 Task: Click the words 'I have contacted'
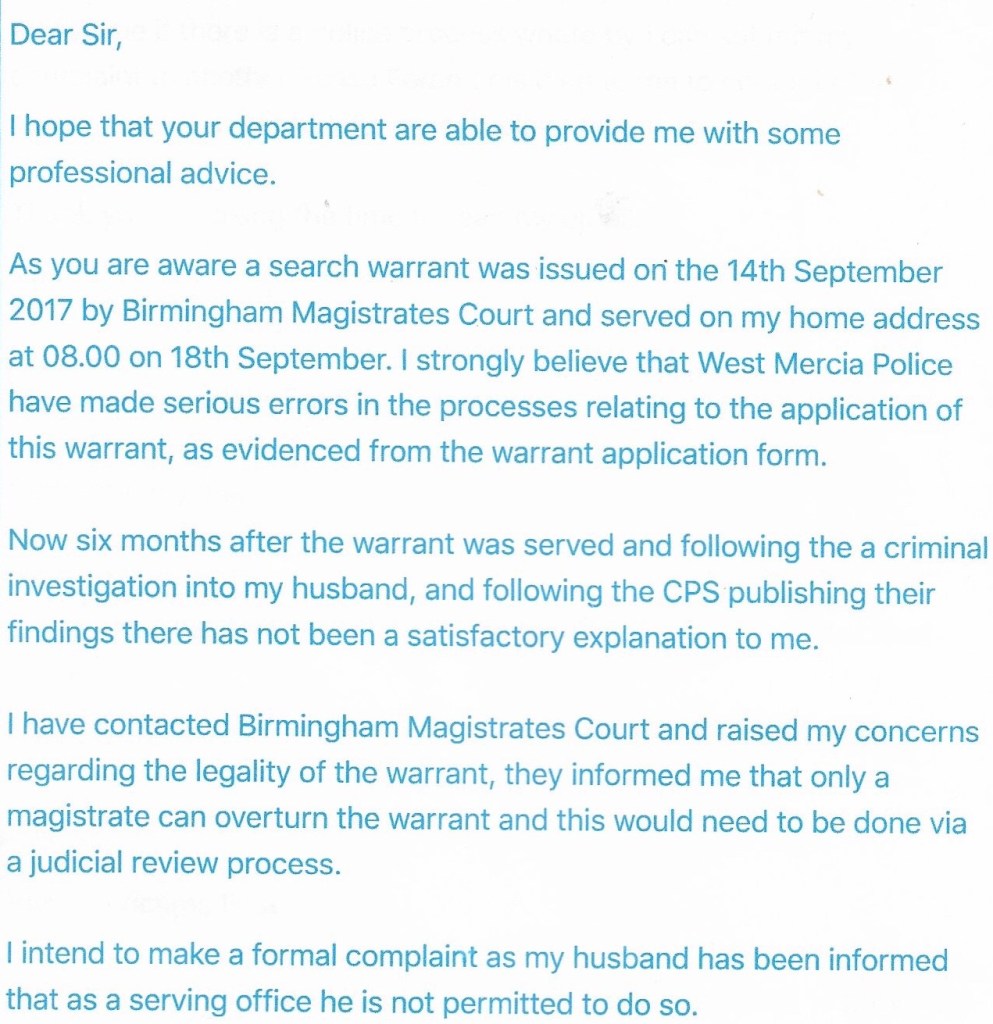pyautogui.click(x=119, y=729)
